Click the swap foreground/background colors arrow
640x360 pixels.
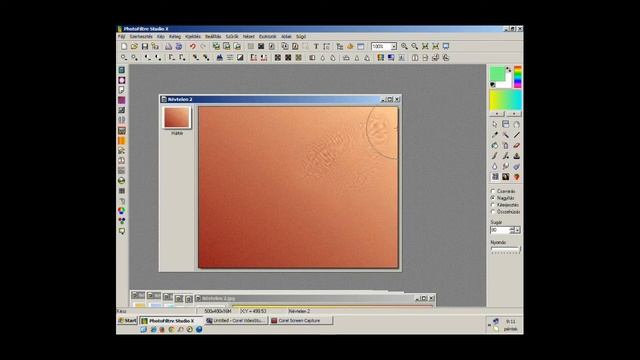pos(509,70)
